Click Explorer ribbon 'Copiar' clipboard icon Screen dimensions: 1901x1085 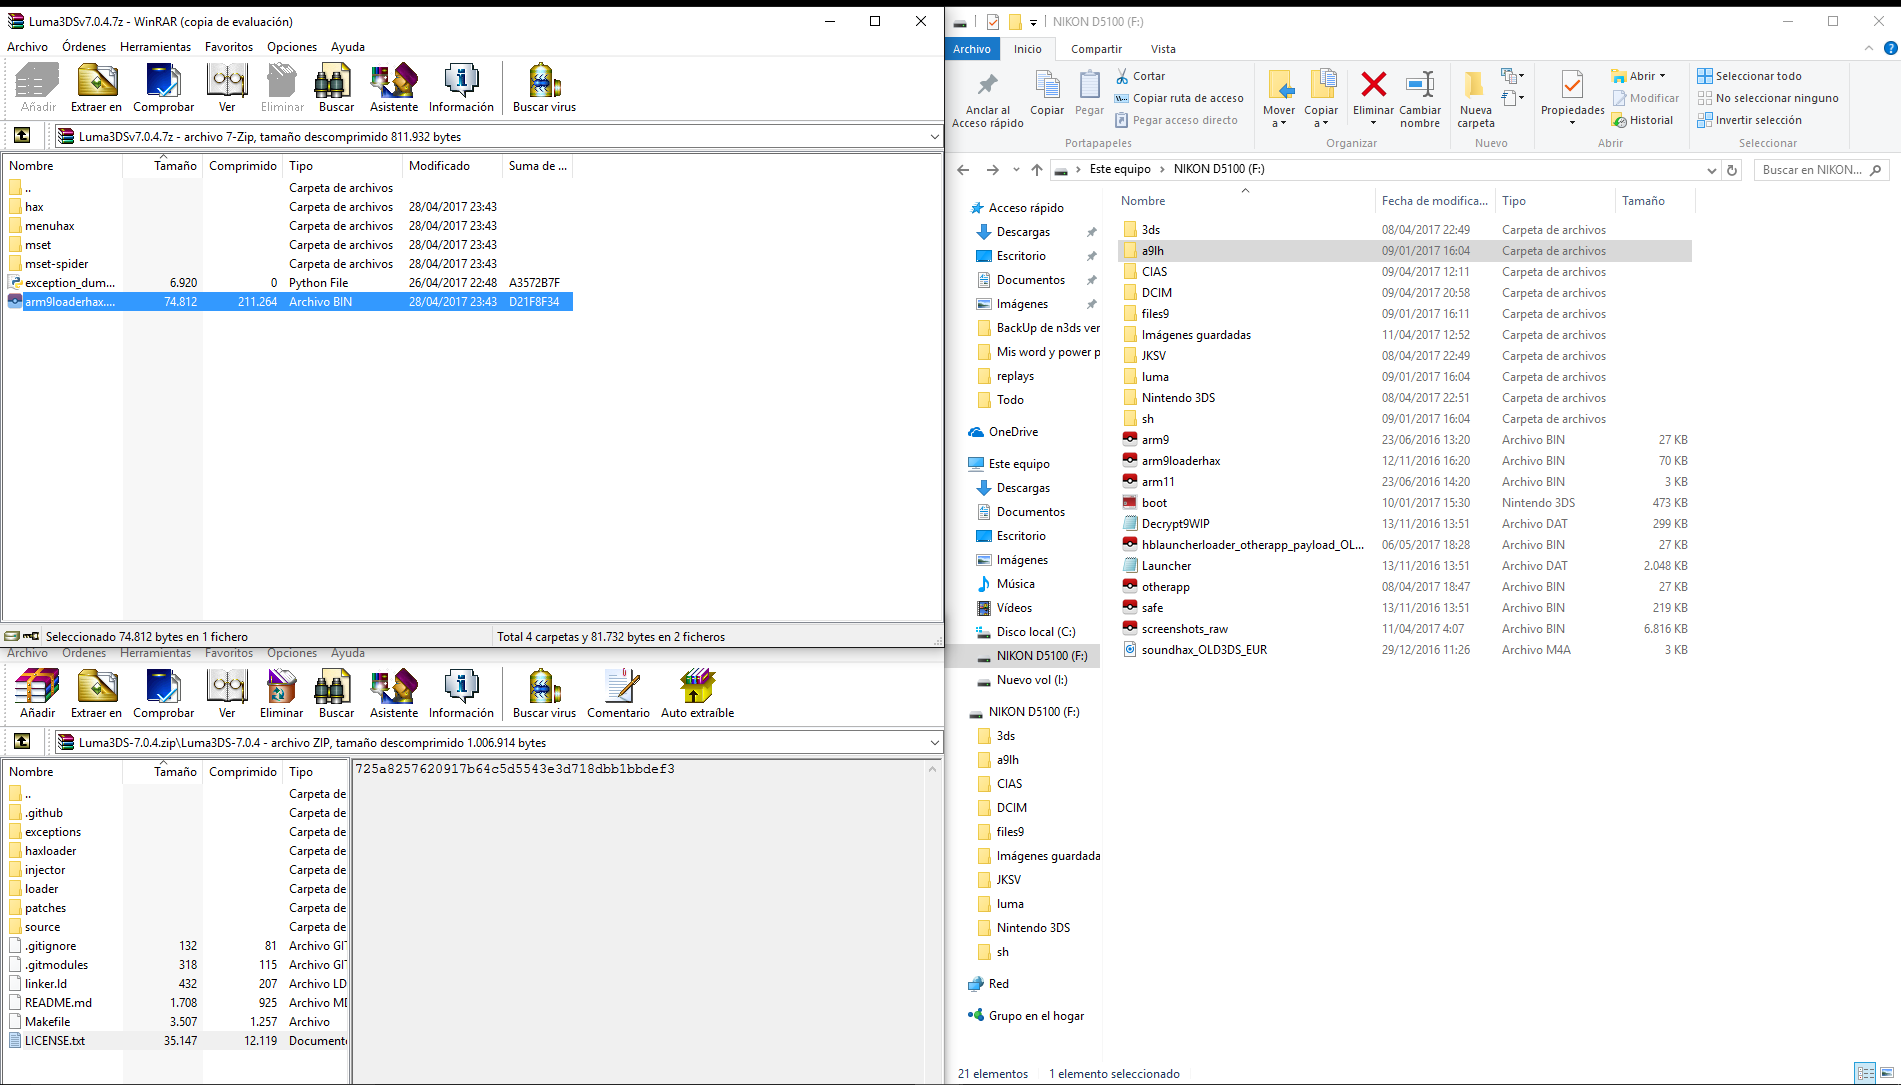pos(1047,94)
